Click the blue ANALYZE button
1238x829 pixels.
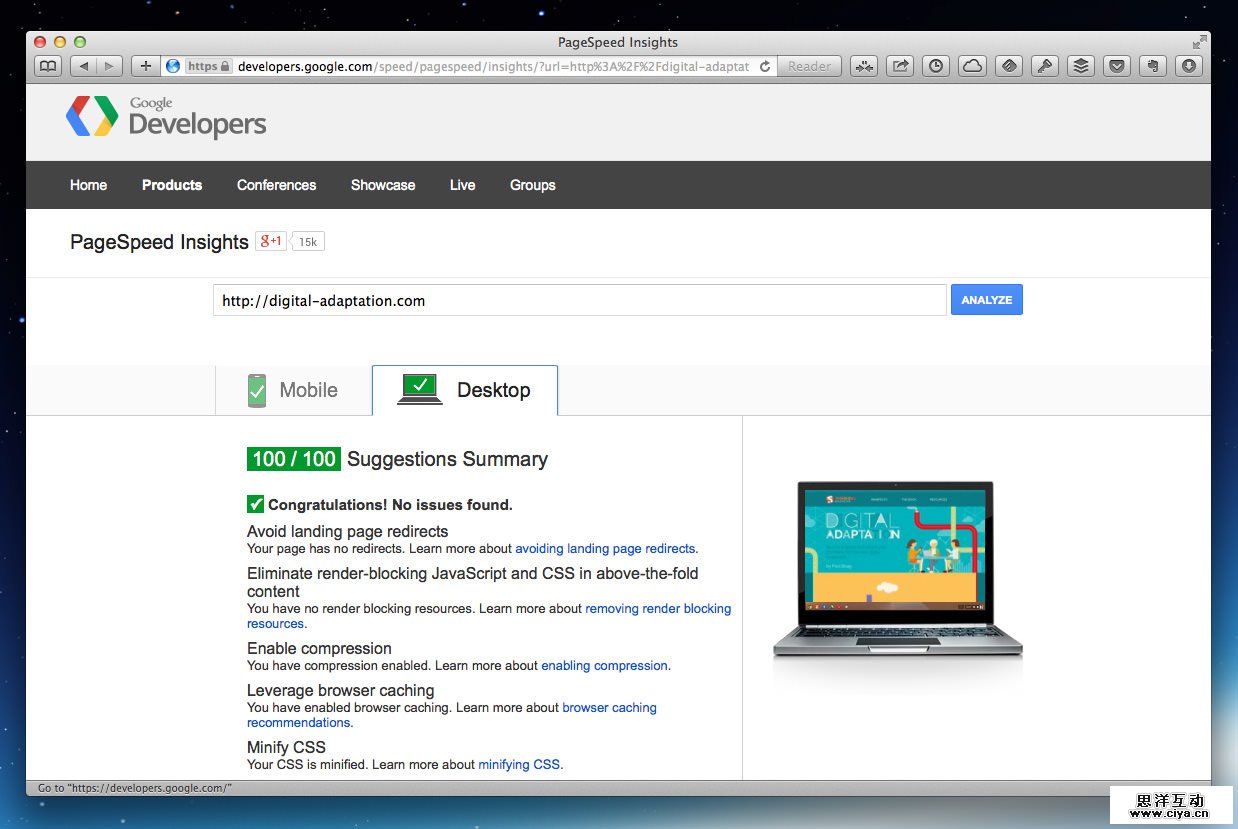986,300
